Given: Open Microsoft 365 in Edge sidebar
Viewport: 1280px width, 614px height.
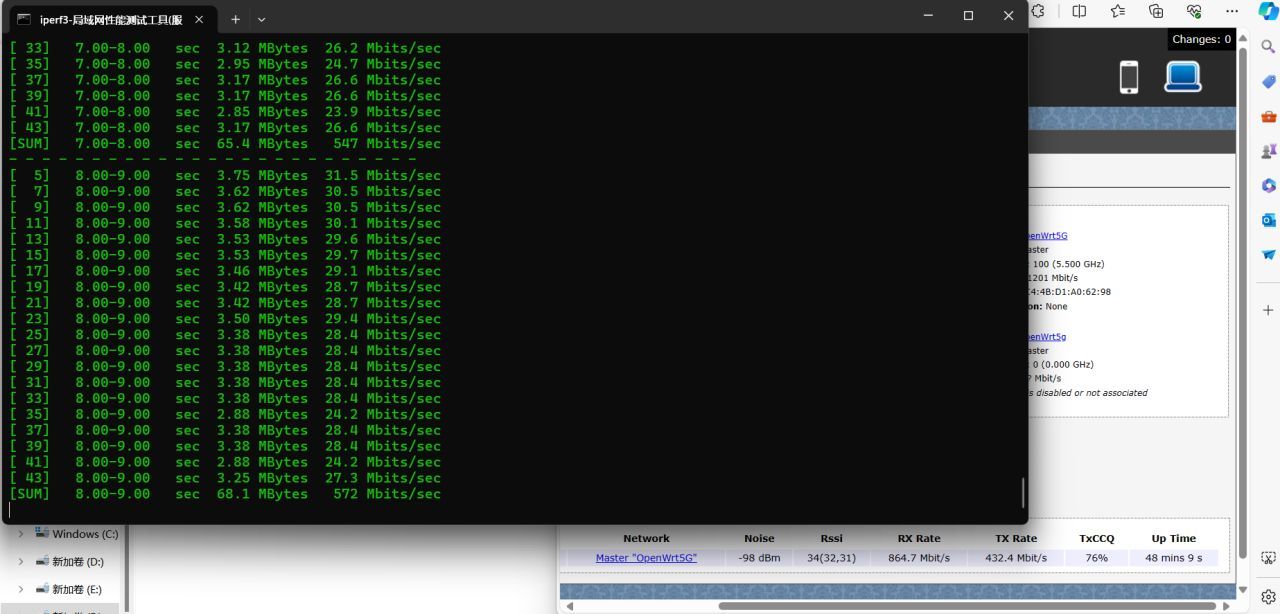Looking at the screenshot, I should tap(1268, 186).
